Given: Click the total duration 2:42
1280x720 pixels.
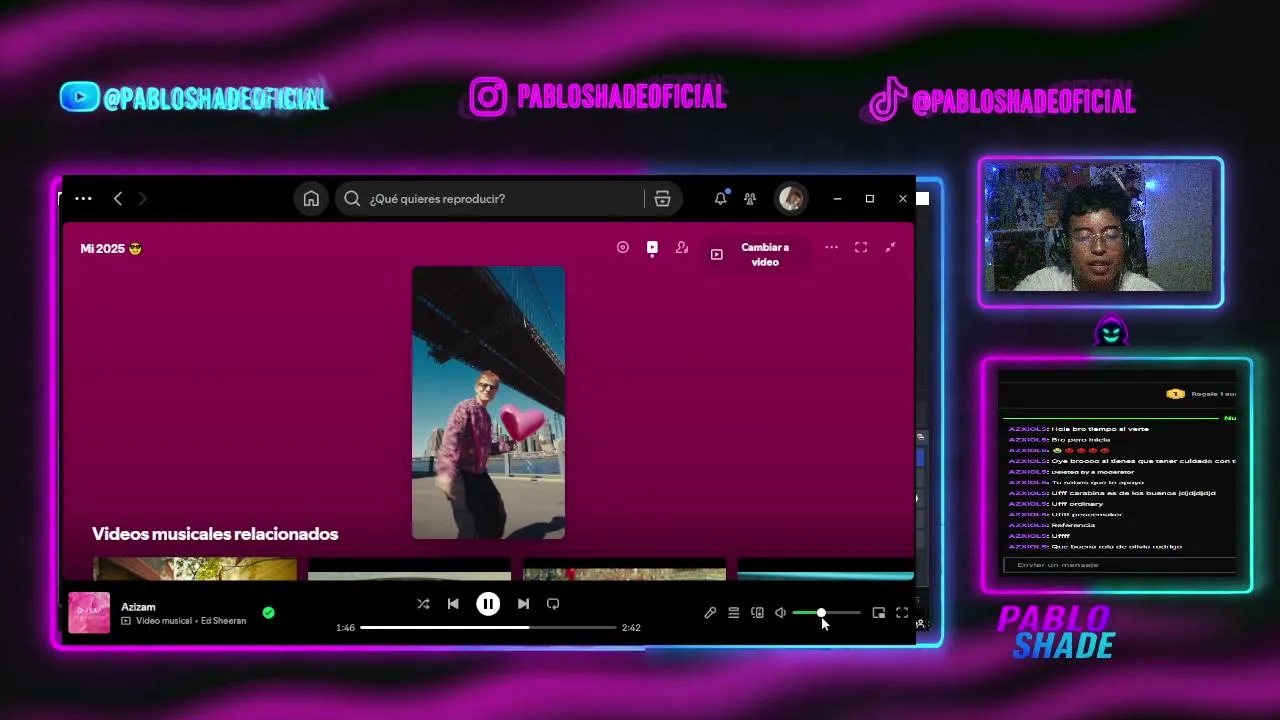Looking at the screenshot, I should click(631, 628).
